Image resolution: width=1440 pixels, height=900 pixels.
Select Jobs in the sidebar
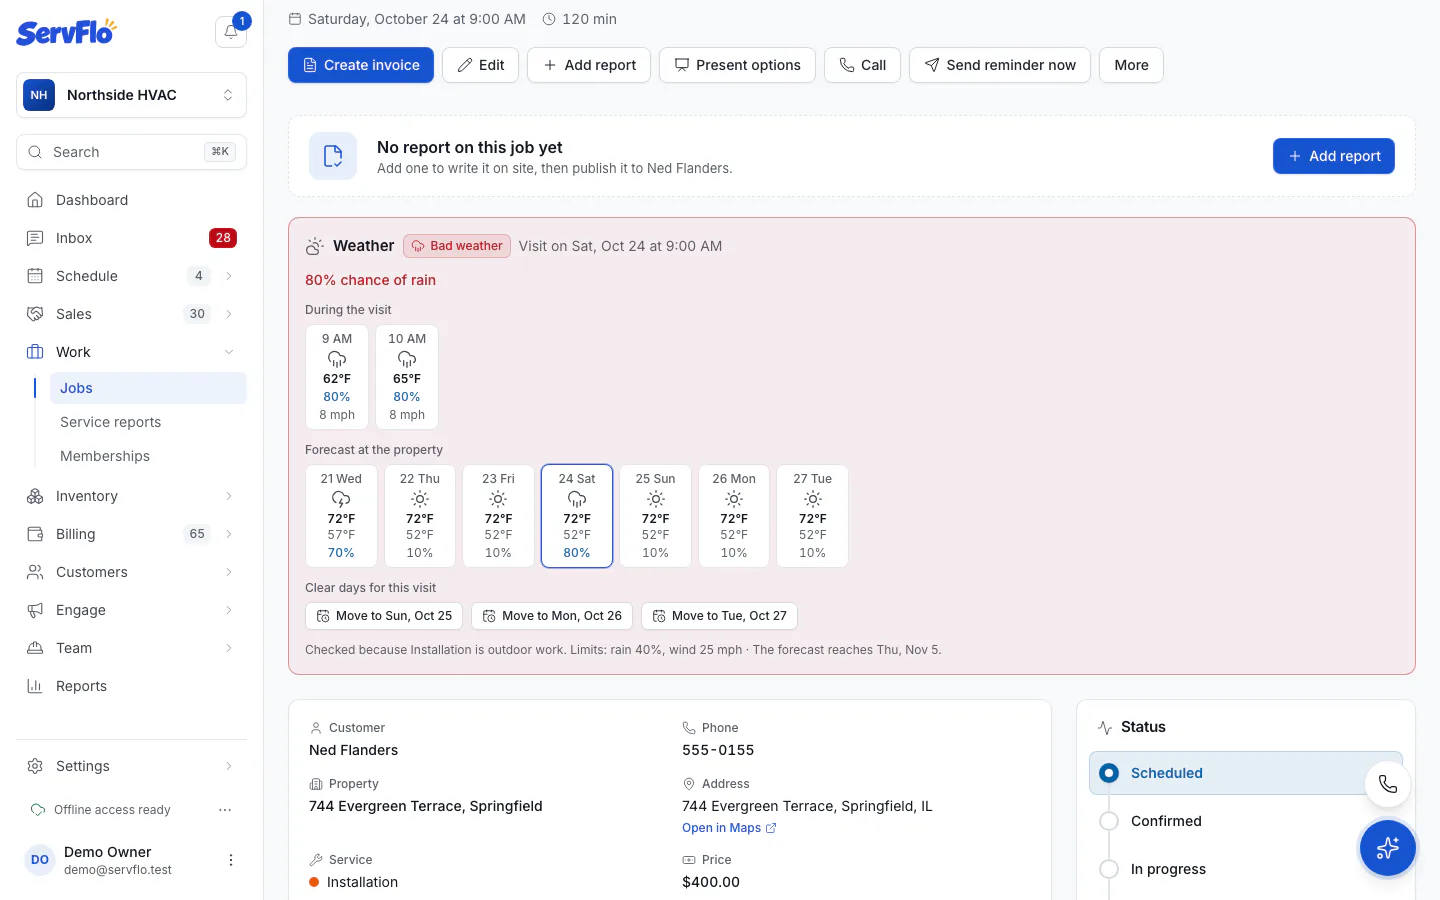[148, 388]
